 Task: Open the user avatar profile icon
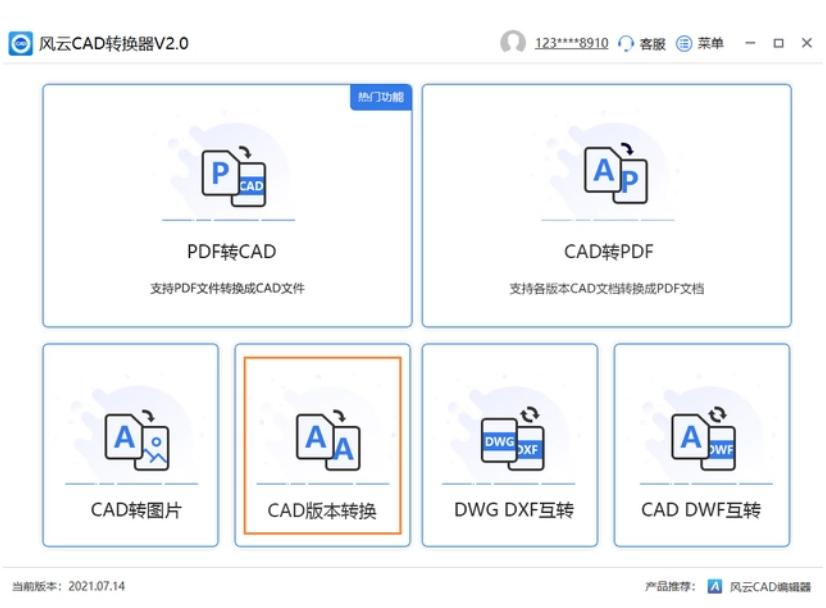click(x=513, y=42)
